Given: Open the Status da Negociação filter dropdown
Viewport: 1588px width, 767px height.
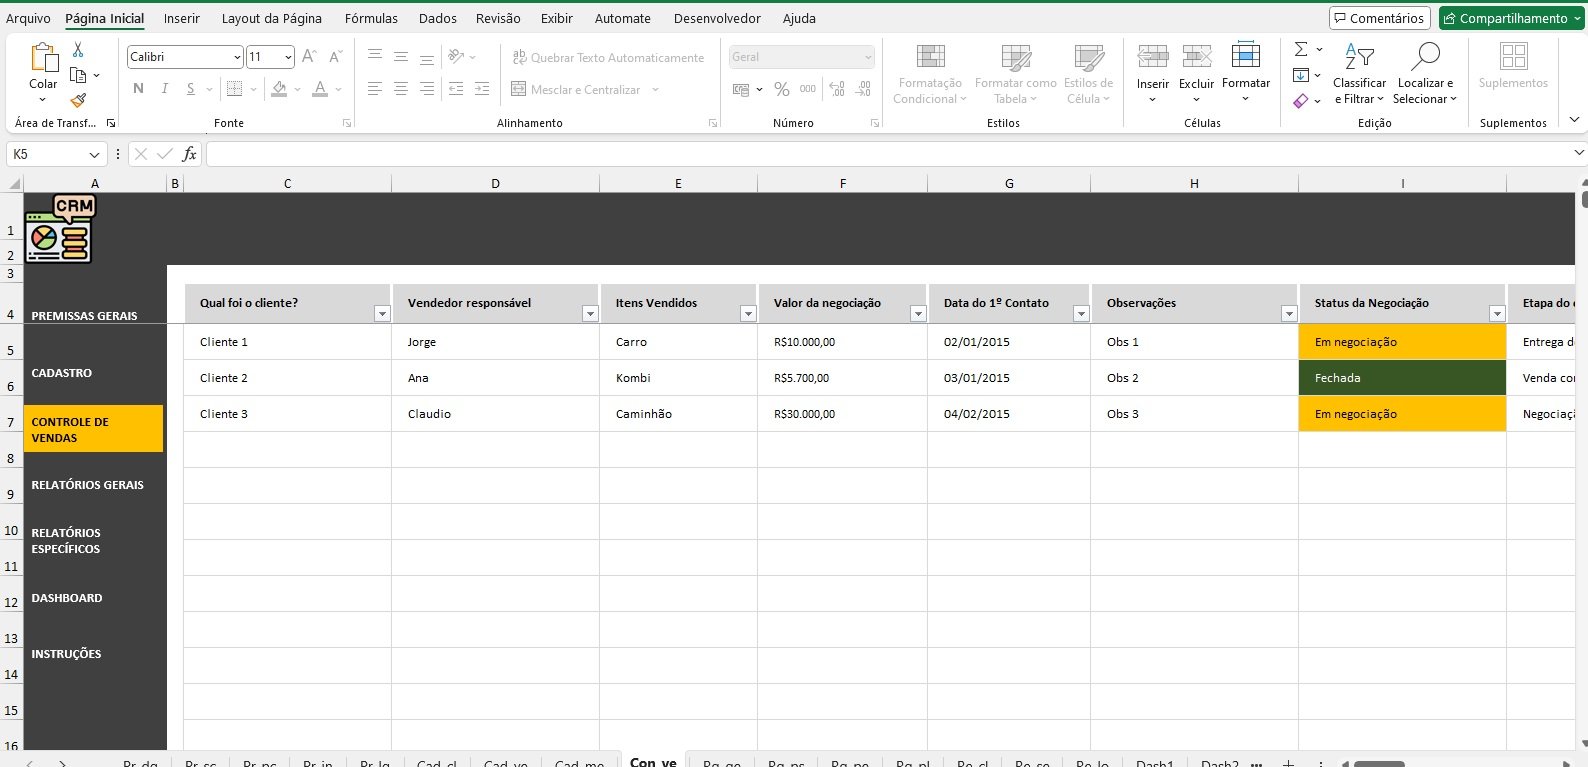Looking at the screenshot, I should tap(1496, 314).
